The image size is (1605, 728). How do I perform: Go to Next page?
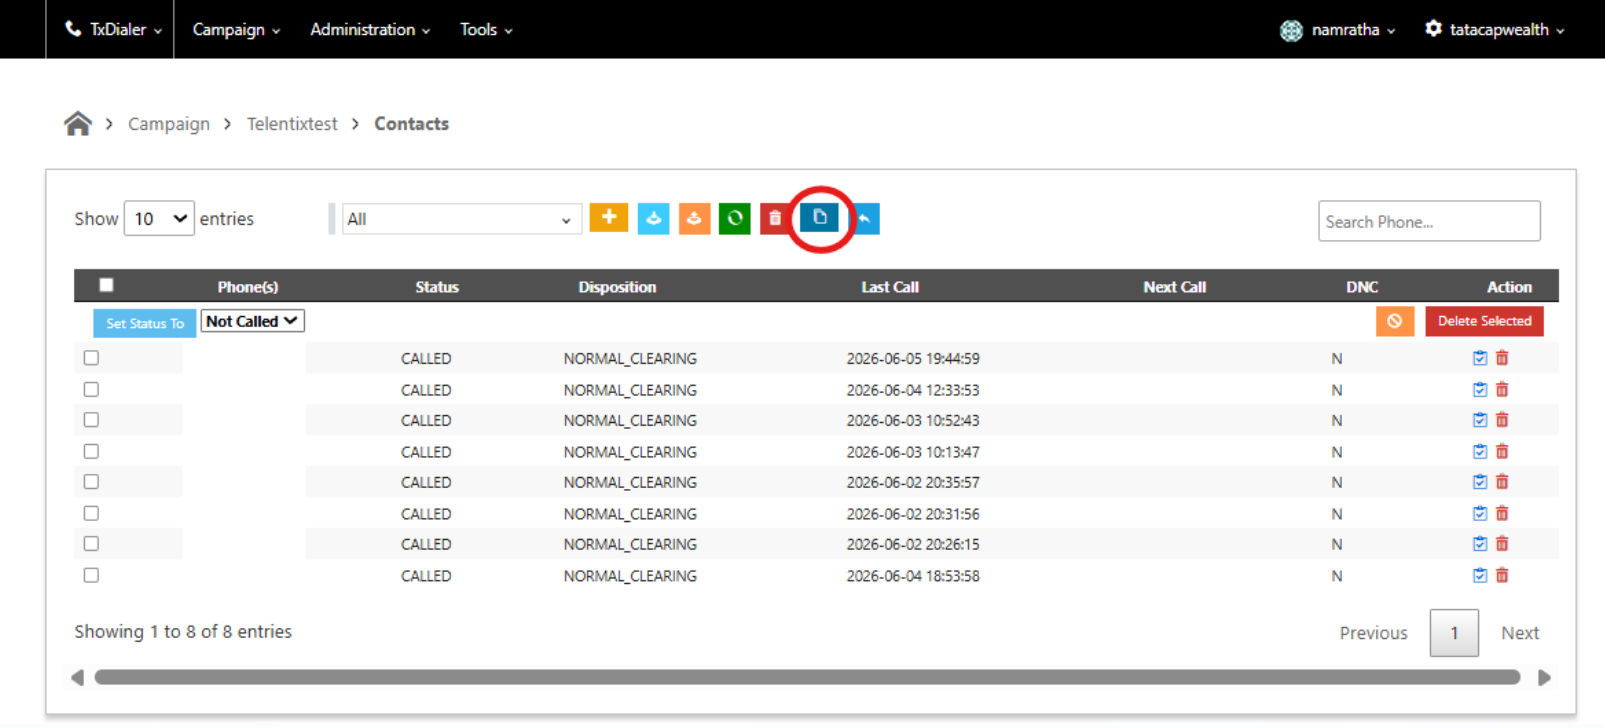1519,633
